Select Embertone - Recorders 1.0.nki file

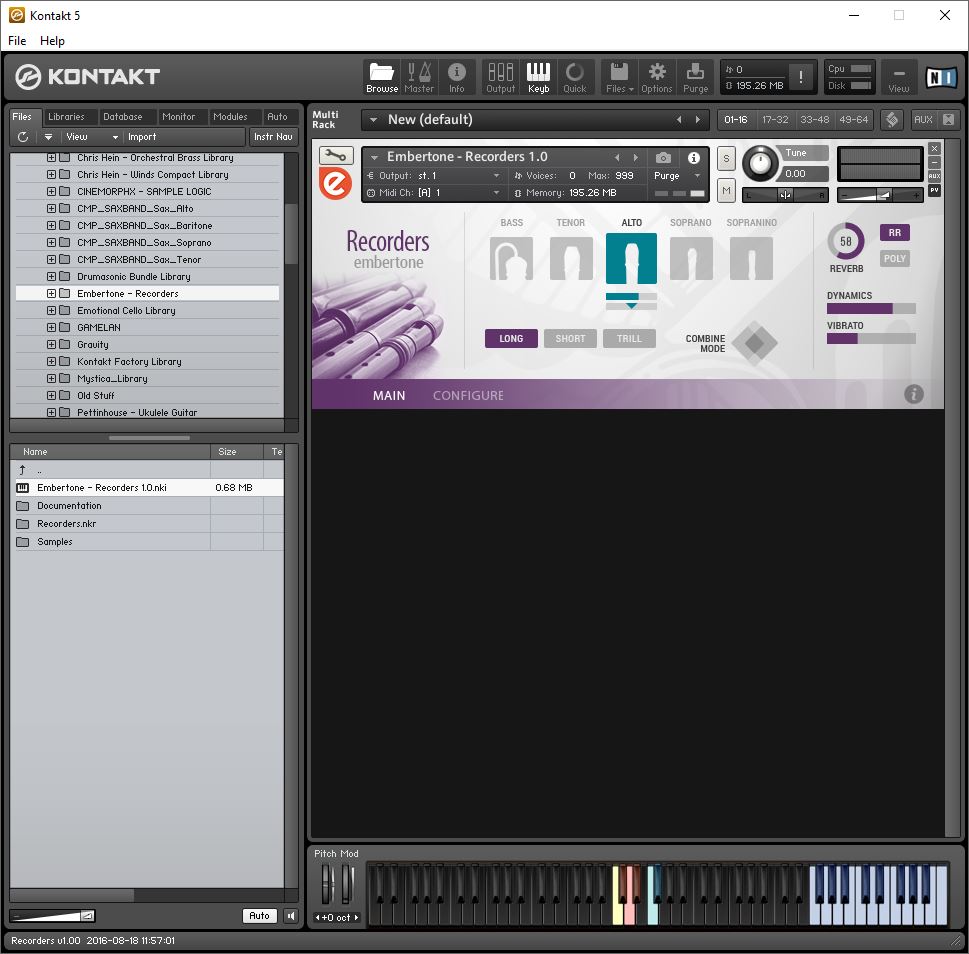[x=148, y=488]
